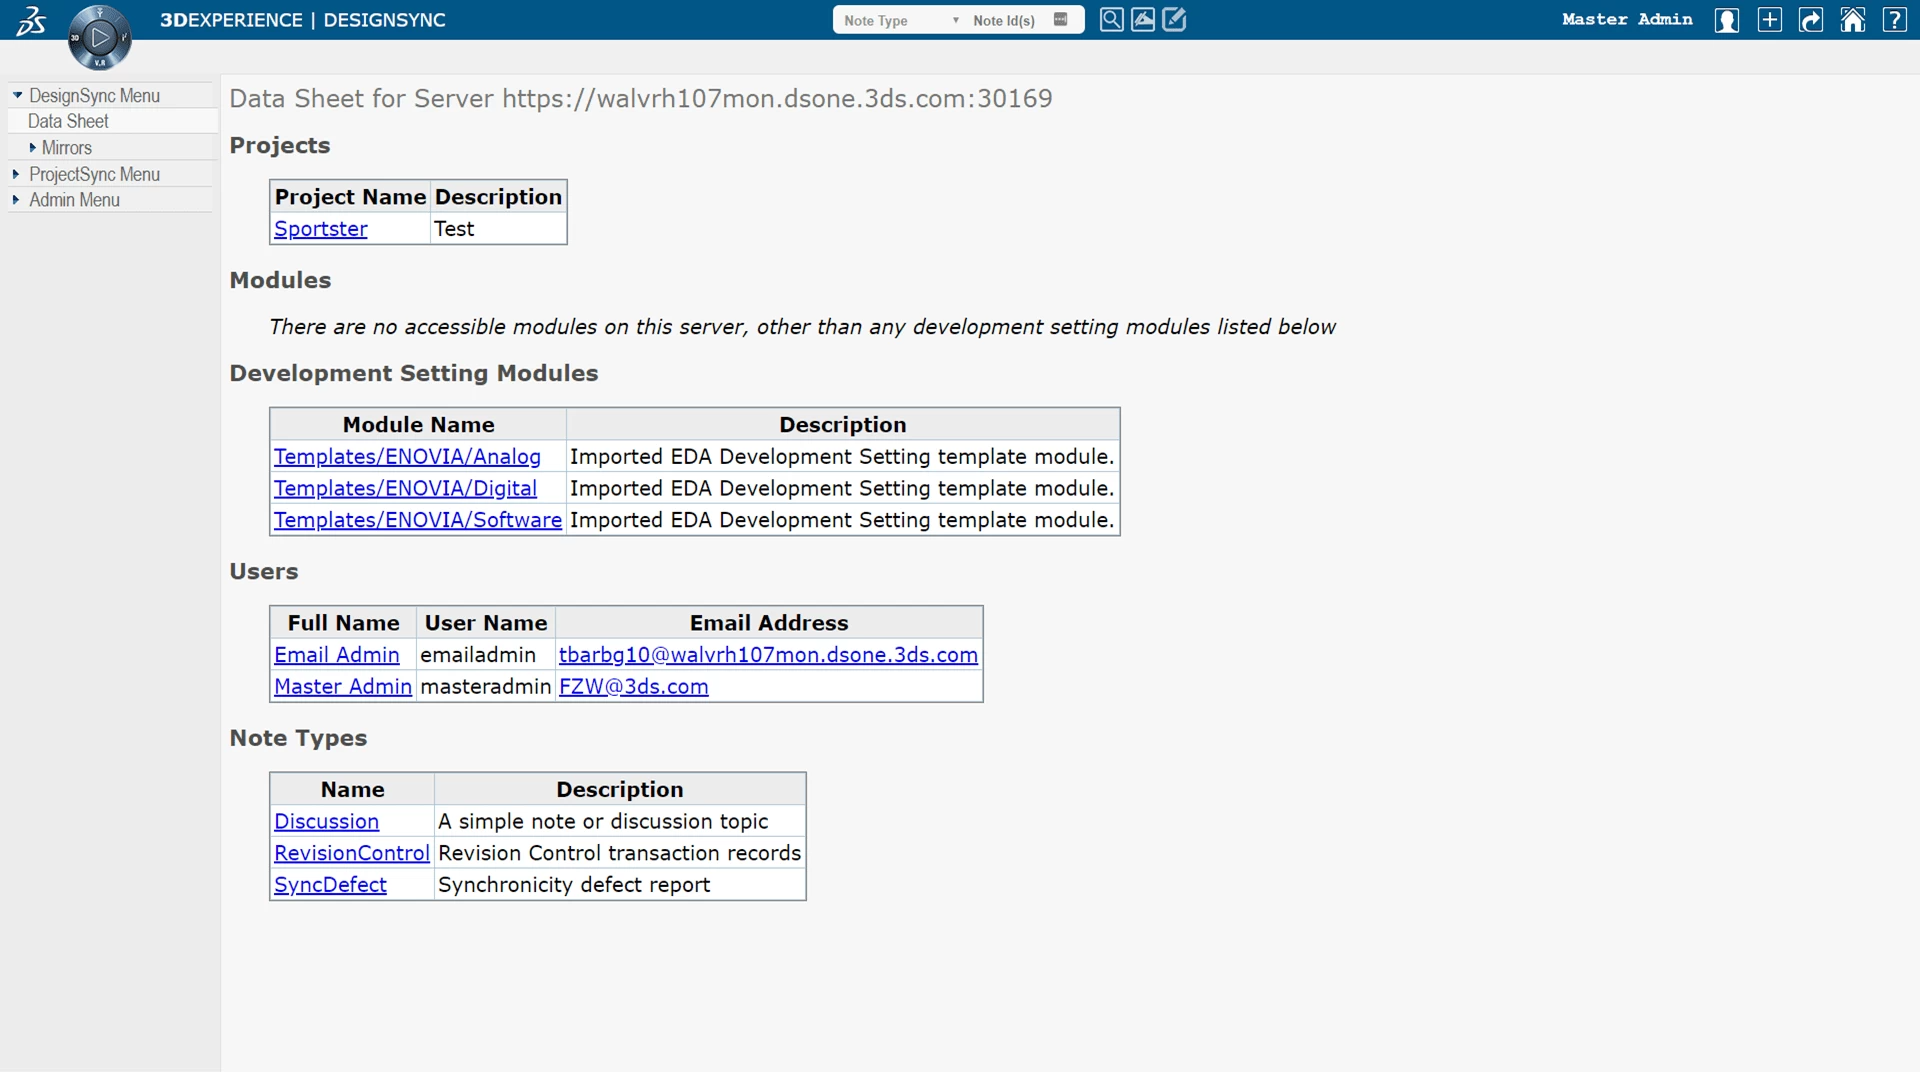Open the user profile icon
1920x1080 pixels.
[1726, 20]
